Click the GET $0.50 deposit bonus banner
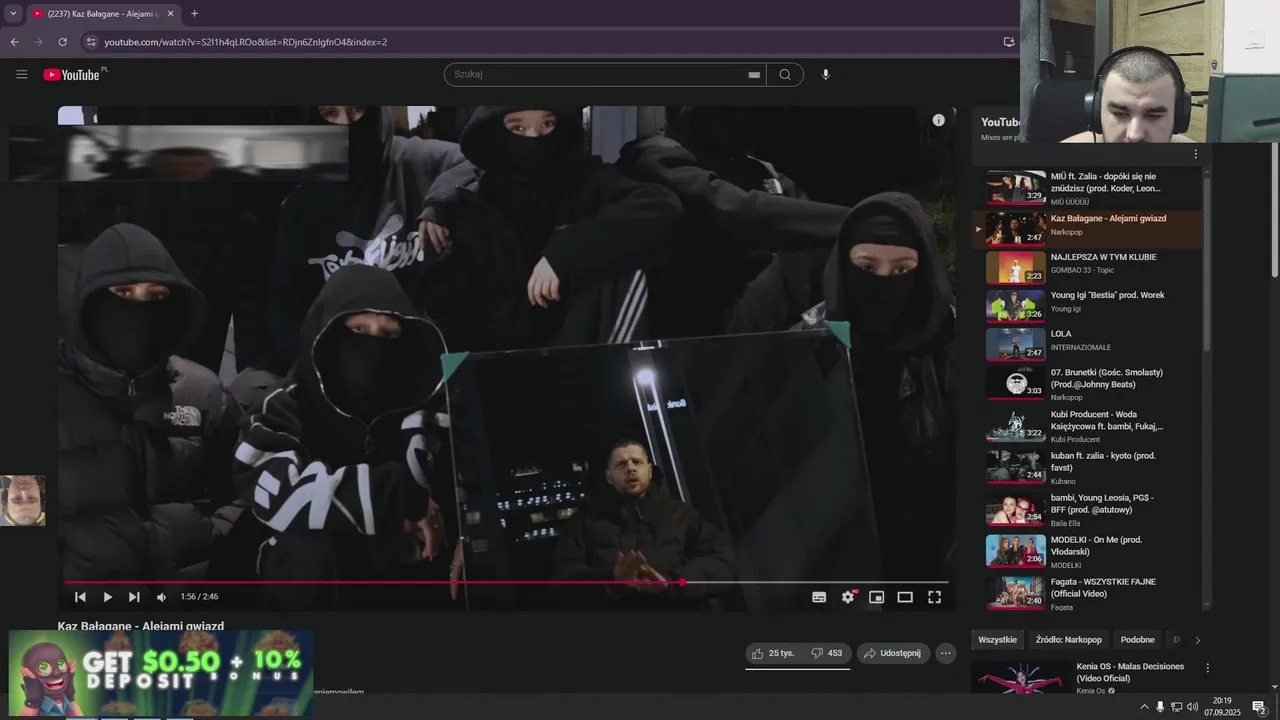This screenshot has width=1280, height=720. 161,673
